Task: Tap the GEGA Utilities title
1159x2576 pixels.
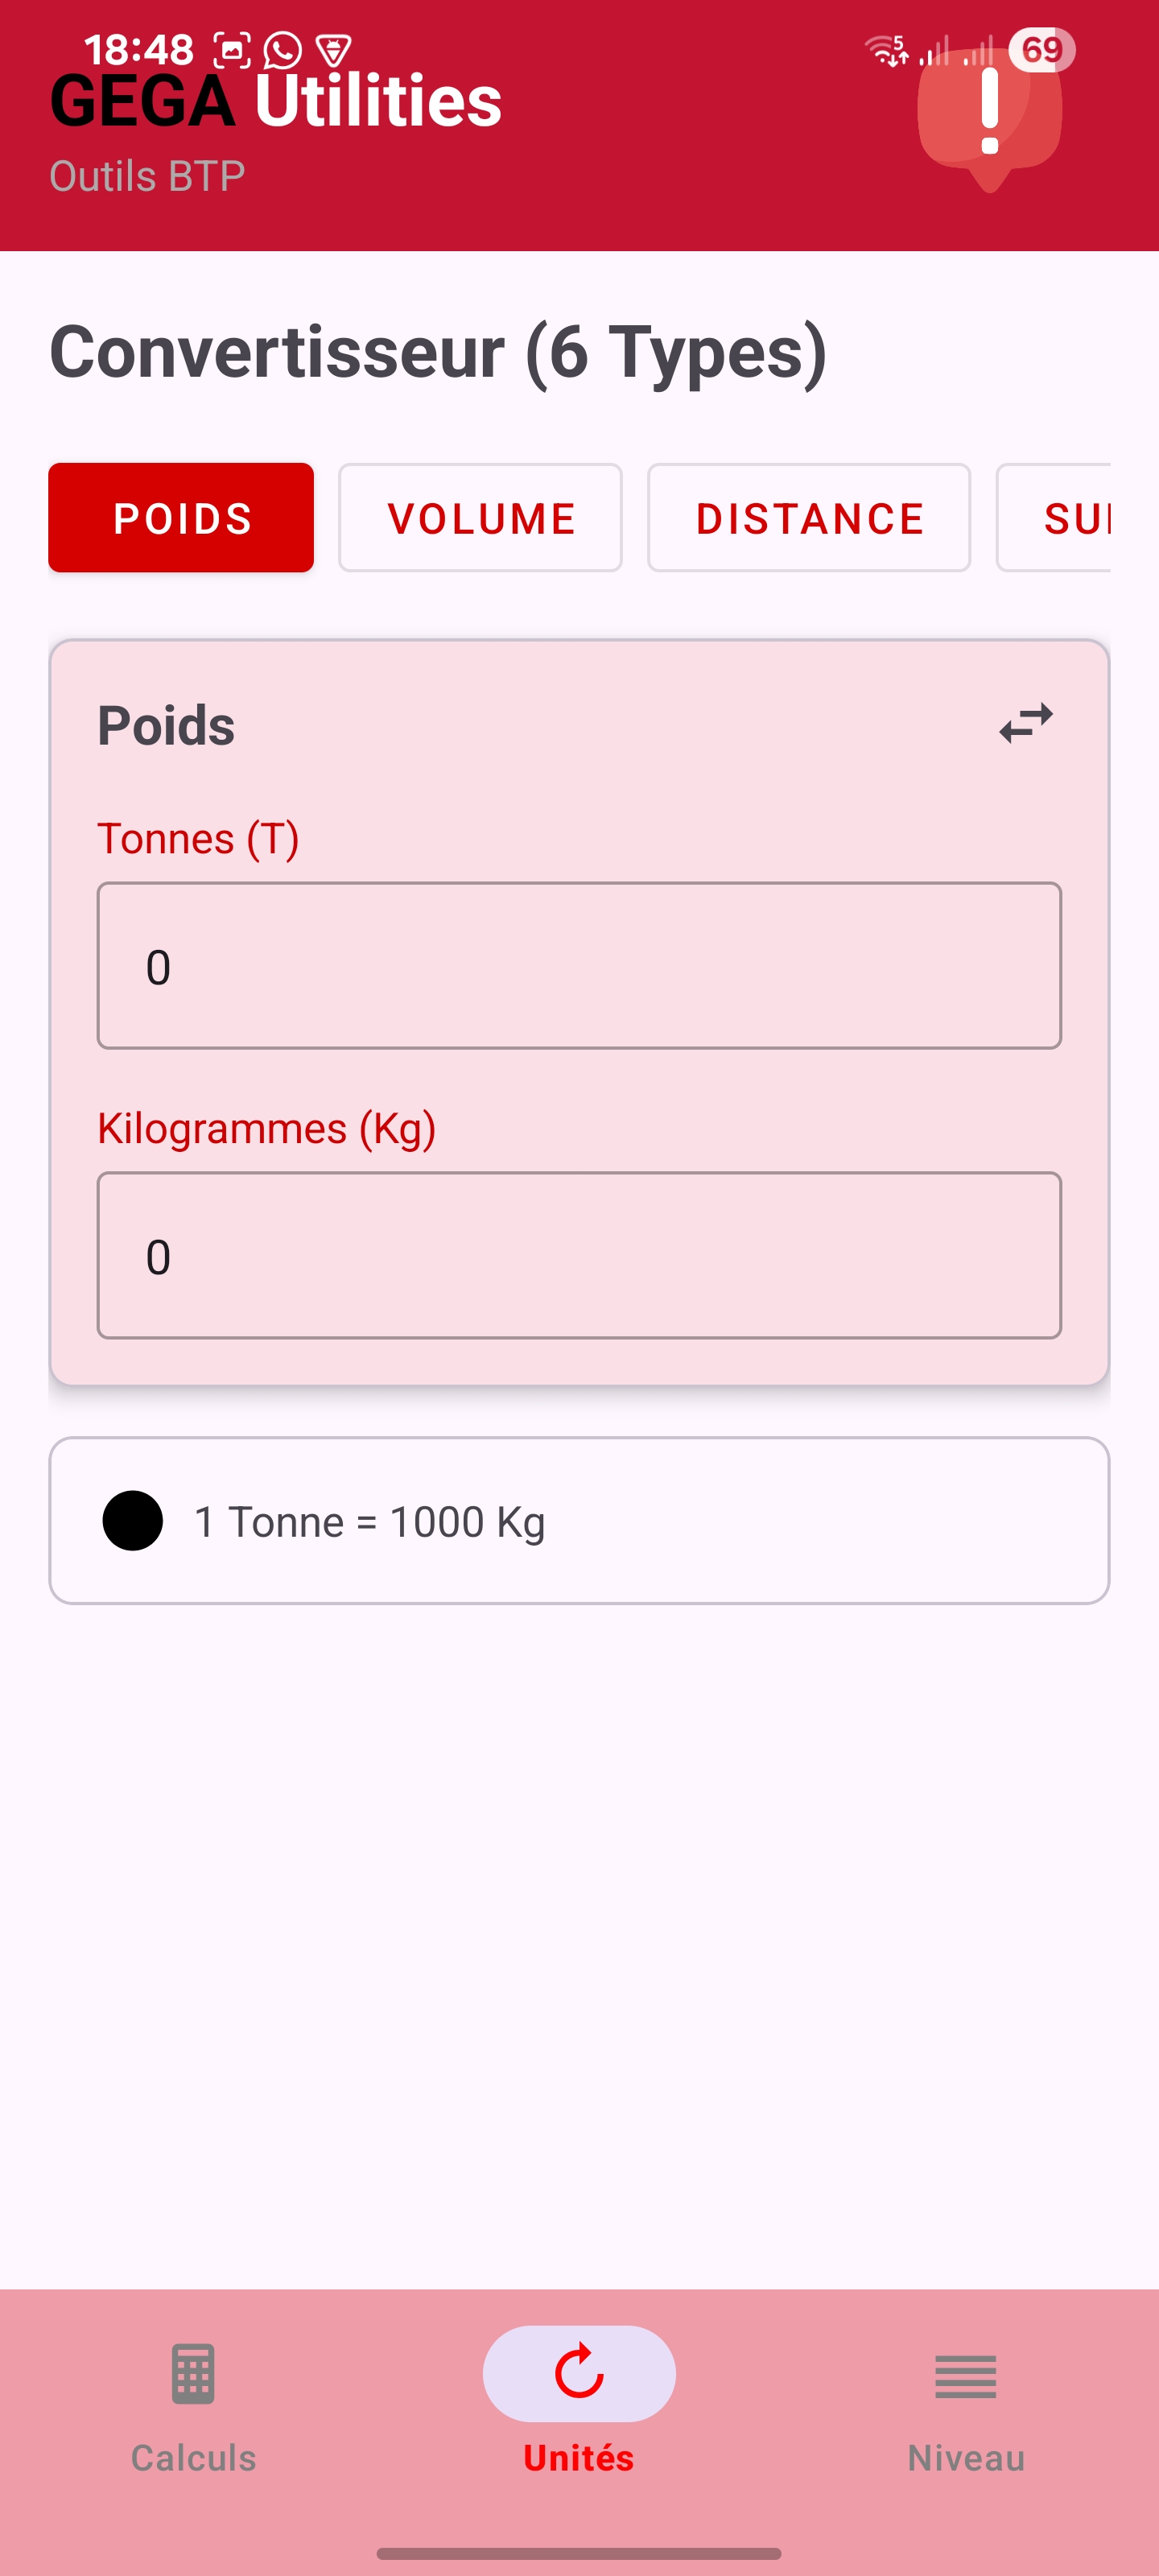Action: coord(276,102)
